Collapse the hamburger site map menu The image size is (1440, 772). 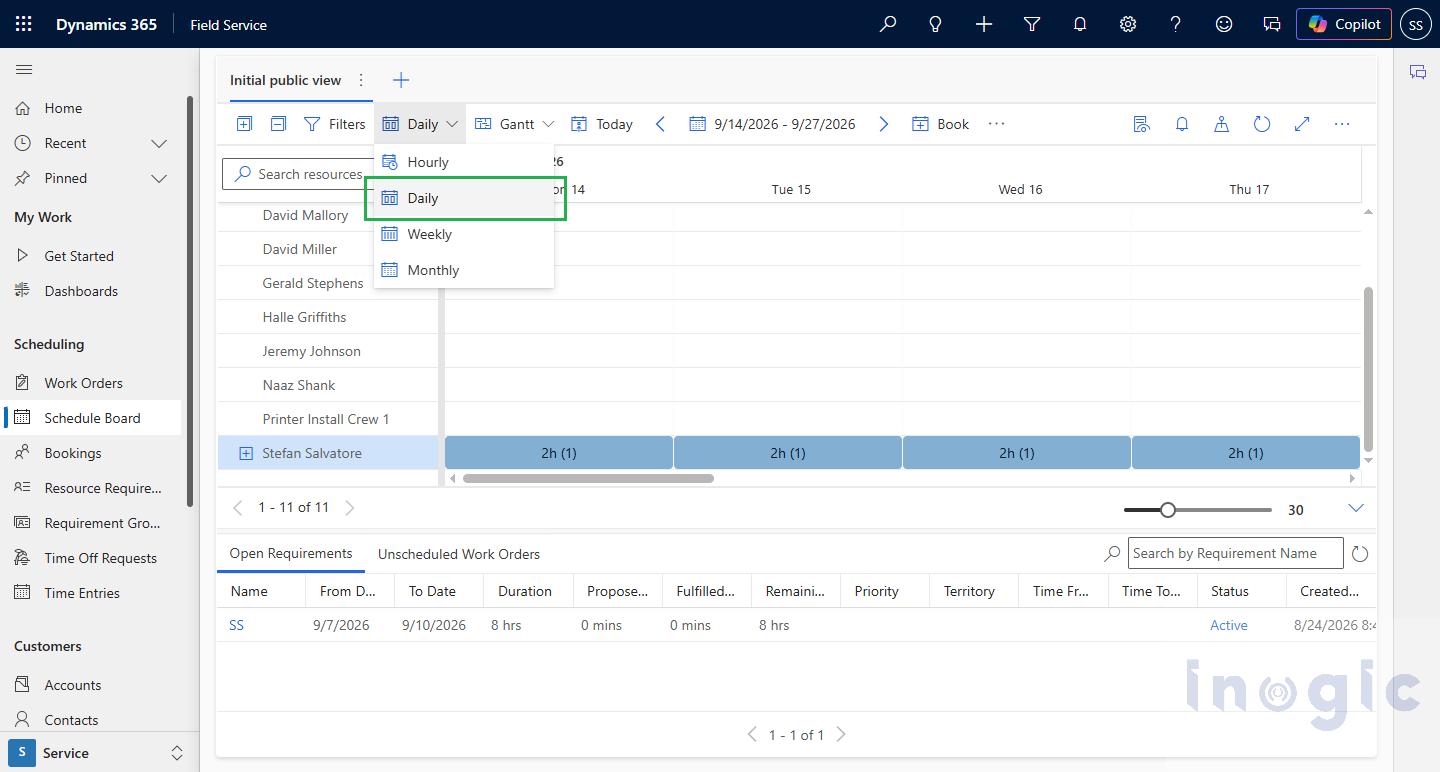point(24,69)
